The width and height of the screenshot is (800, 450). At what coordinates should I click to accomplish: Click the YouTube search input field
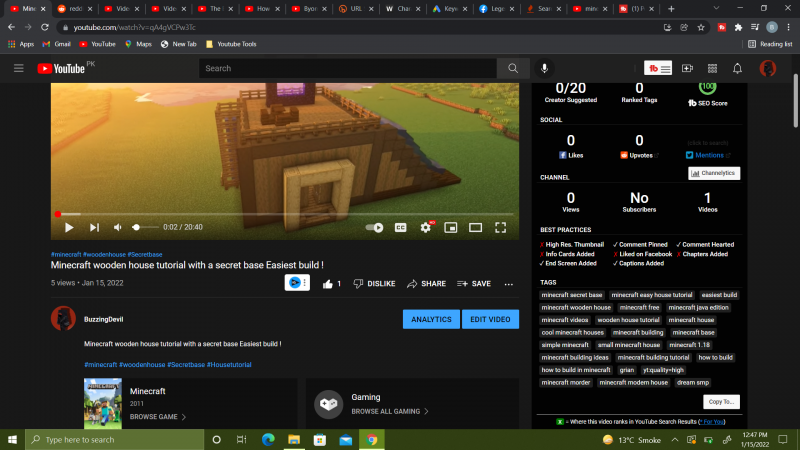pyautogui.click(x=350, y=68)
